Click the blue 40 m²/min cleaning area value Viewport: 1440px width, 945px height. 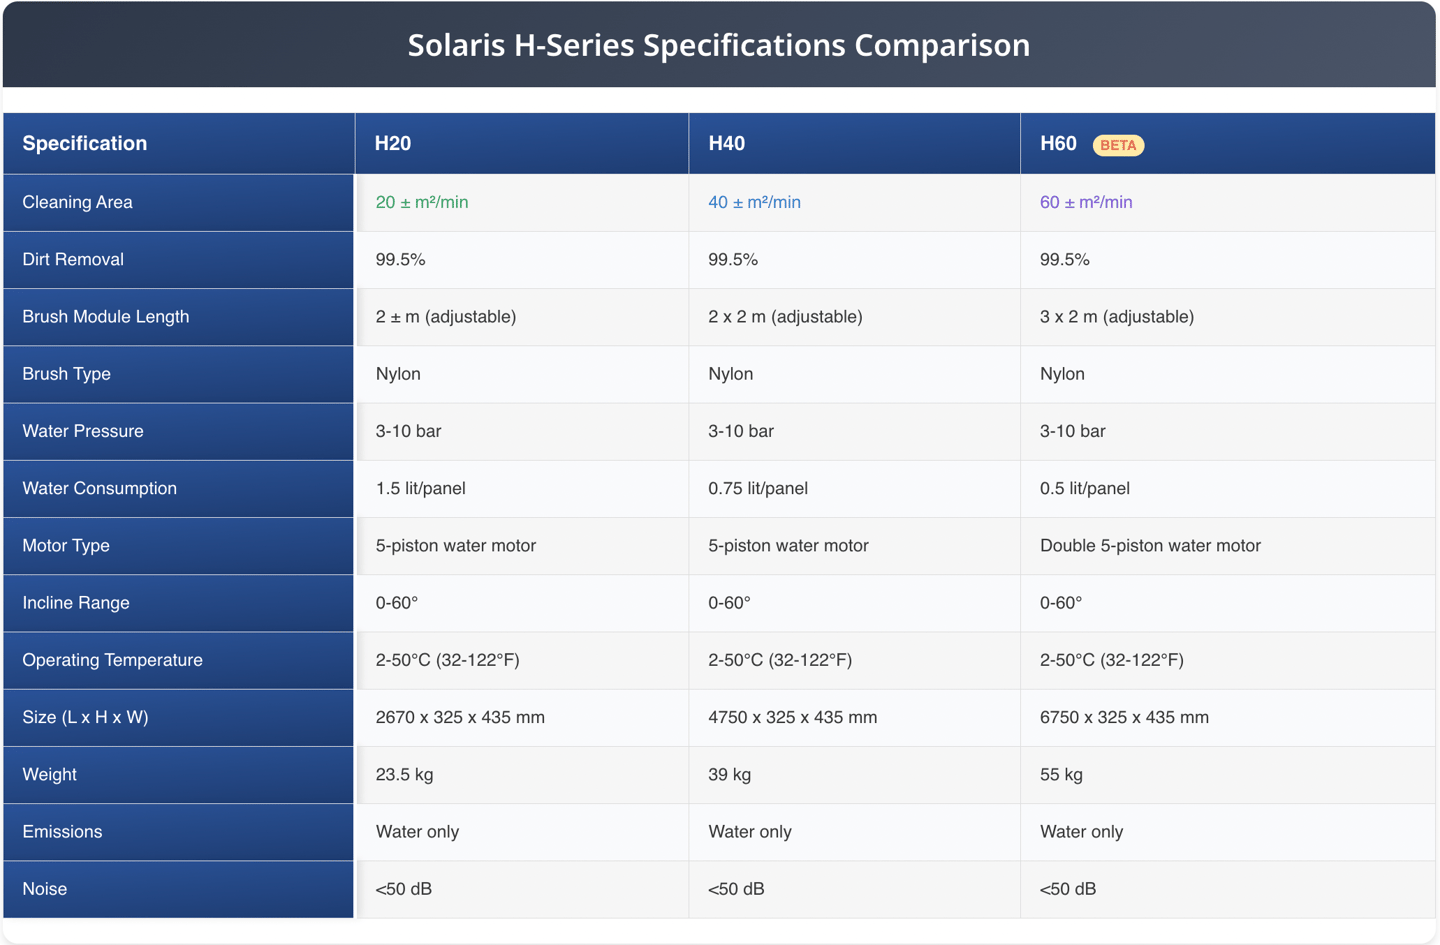pos(754,202)
